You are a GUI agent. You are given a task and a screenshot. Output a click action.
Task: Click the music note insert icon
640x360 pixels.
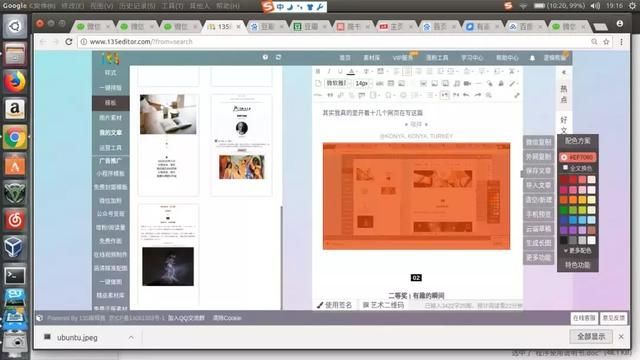click(x=457, y=83)
